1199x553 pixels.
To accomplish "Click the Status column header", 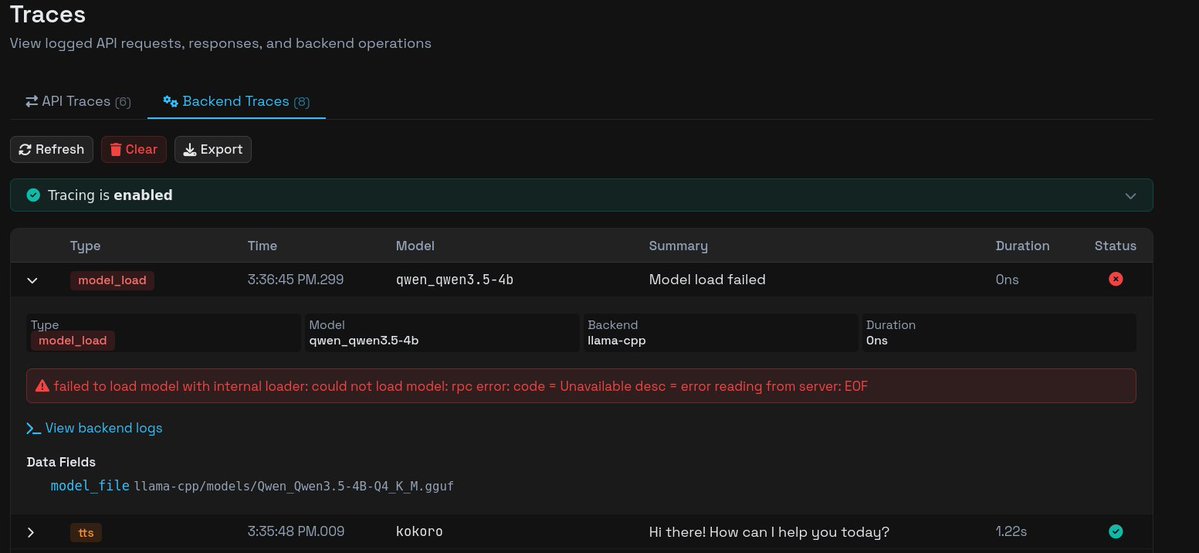I will point(1116,246).
